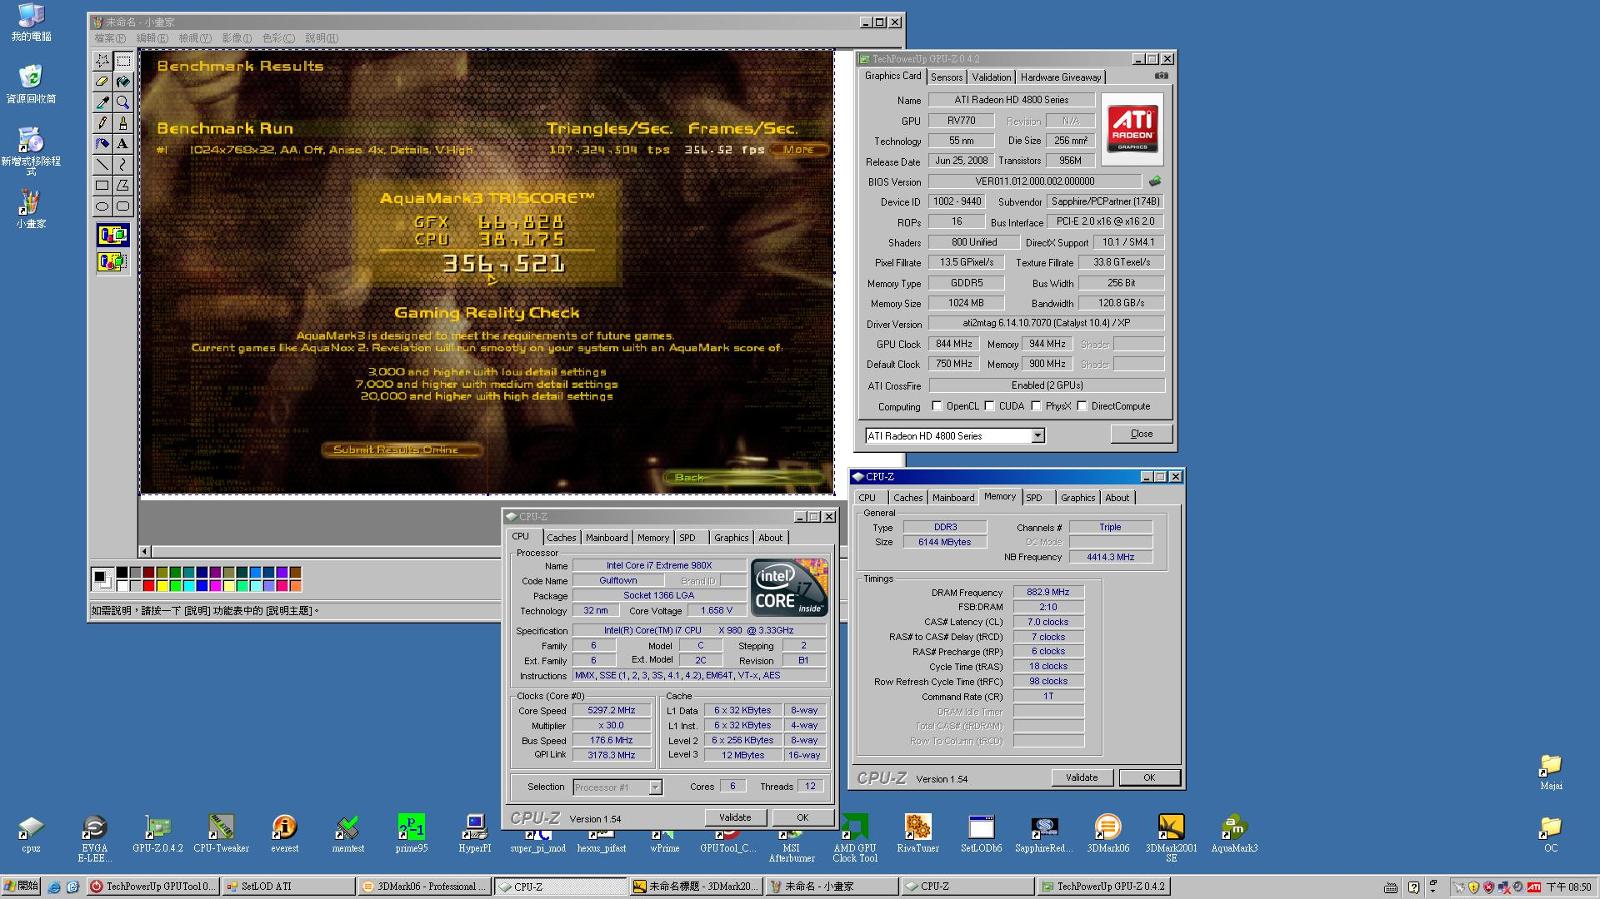Screen dimensions: 1600x899
Task: Open the 3DMark06 desktop shortcut
Action: [1108, 833]
